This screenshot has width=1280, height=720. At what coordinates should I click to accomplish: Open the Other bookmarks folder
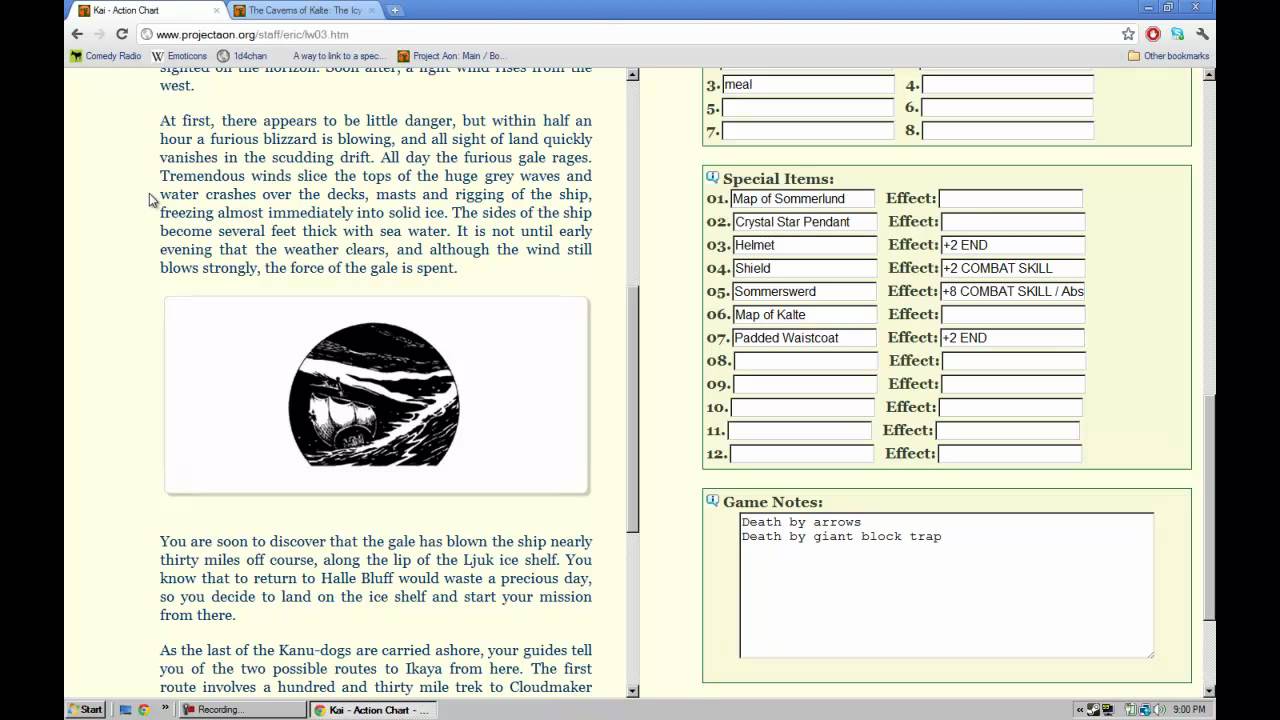click(1168, 56)
